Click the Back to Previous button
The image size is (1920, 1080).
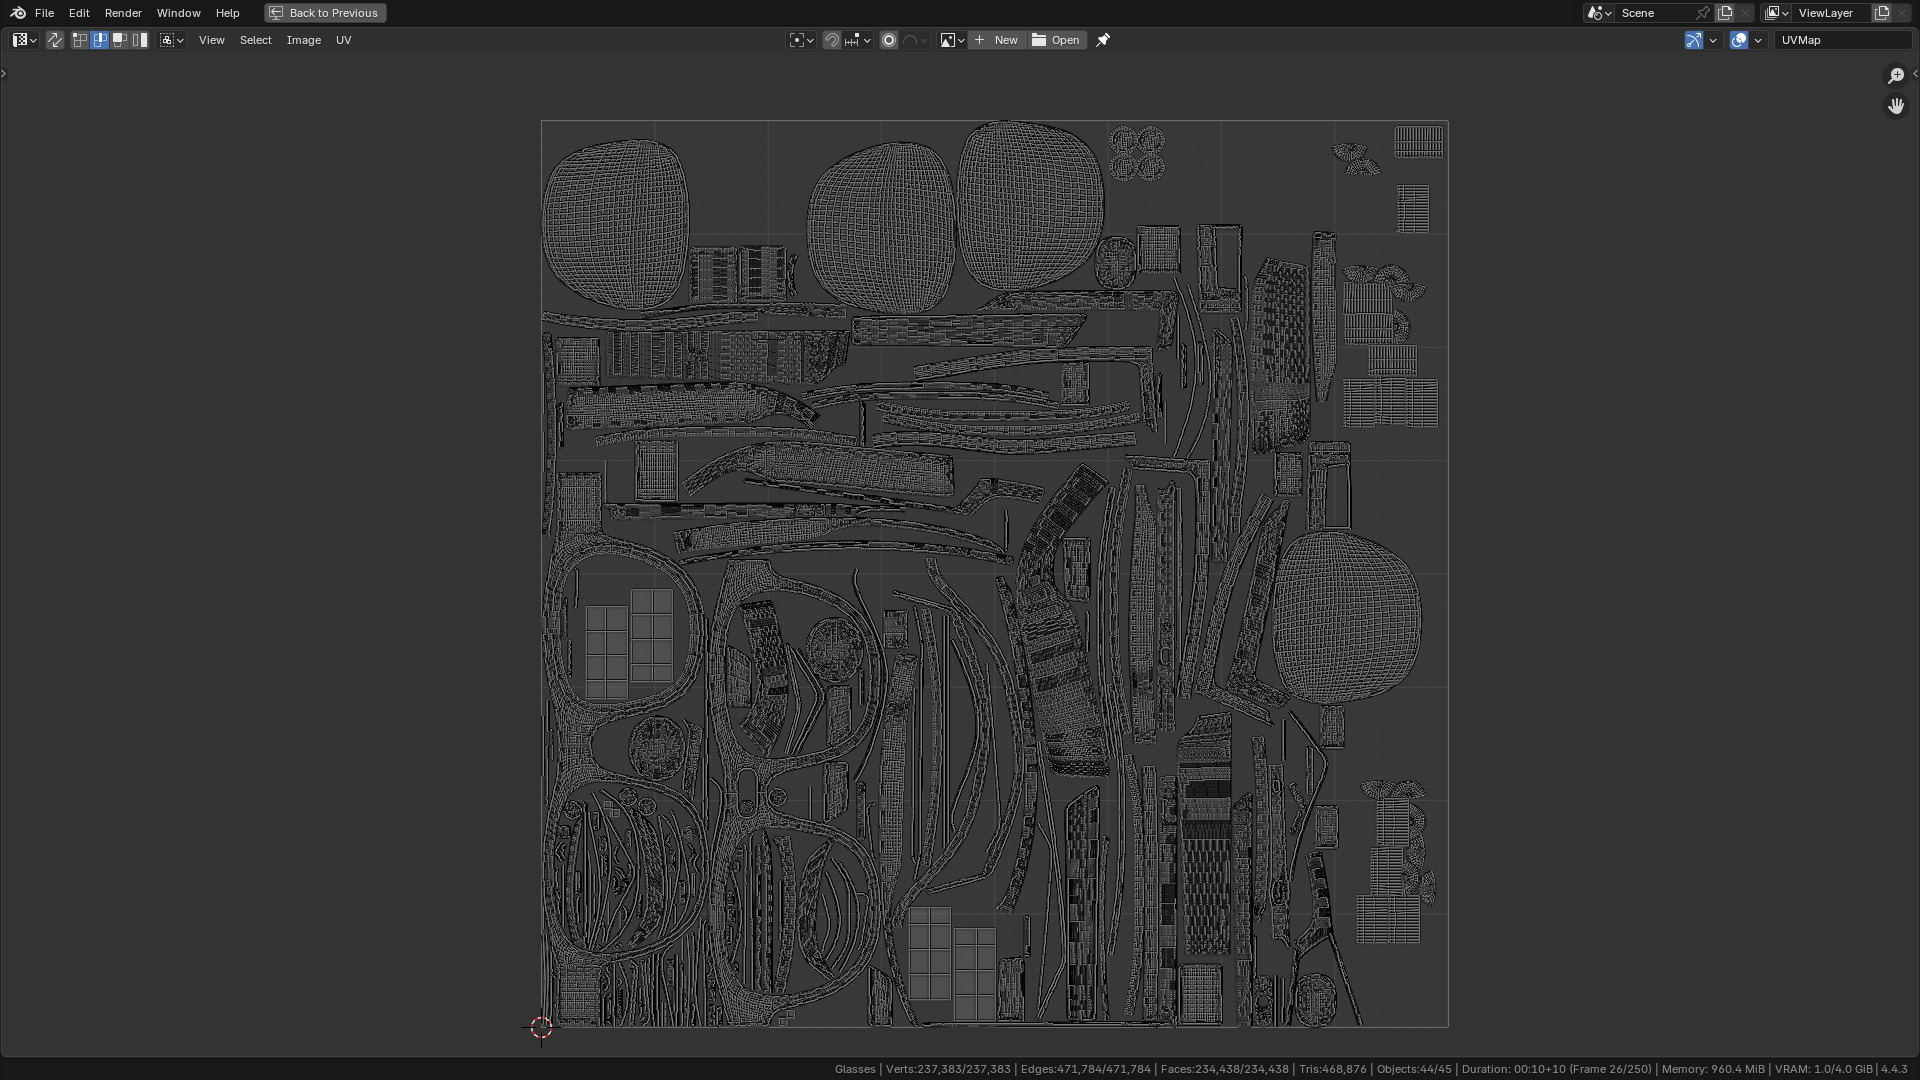pyautogui.click(x=325, y=13)
